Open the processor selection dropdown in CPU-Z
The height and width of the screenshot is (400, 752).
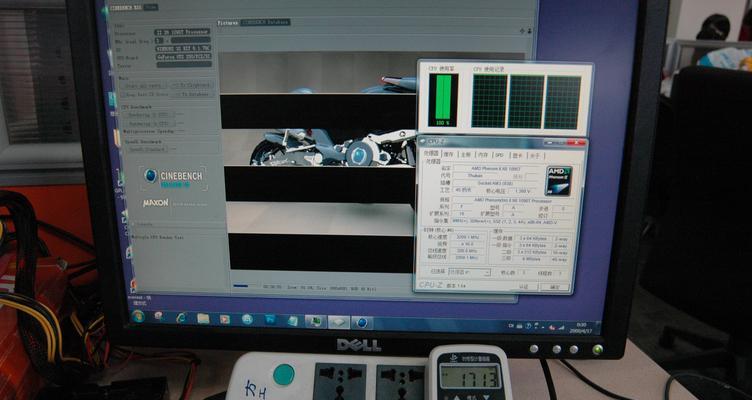pos(469,272)
